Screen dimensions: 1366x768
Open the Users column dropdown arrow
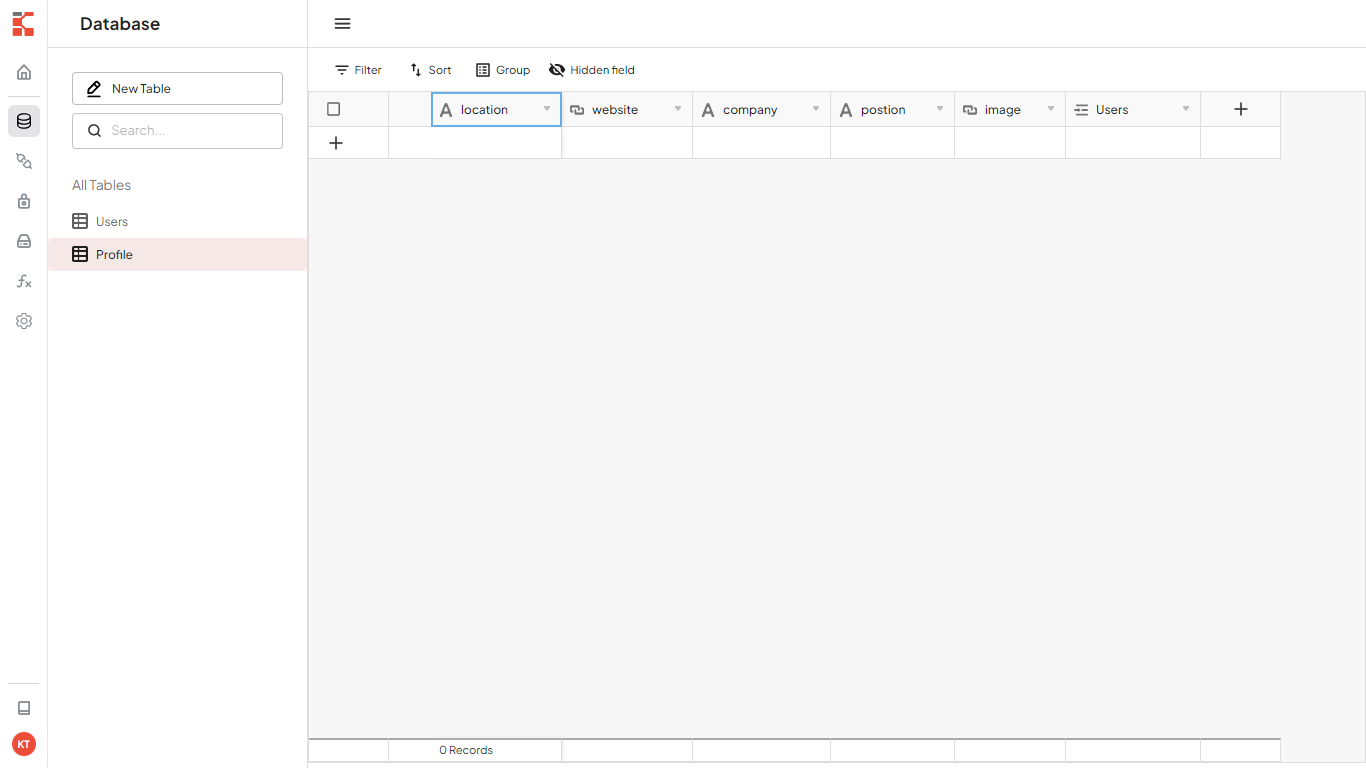click(1186, 109)
